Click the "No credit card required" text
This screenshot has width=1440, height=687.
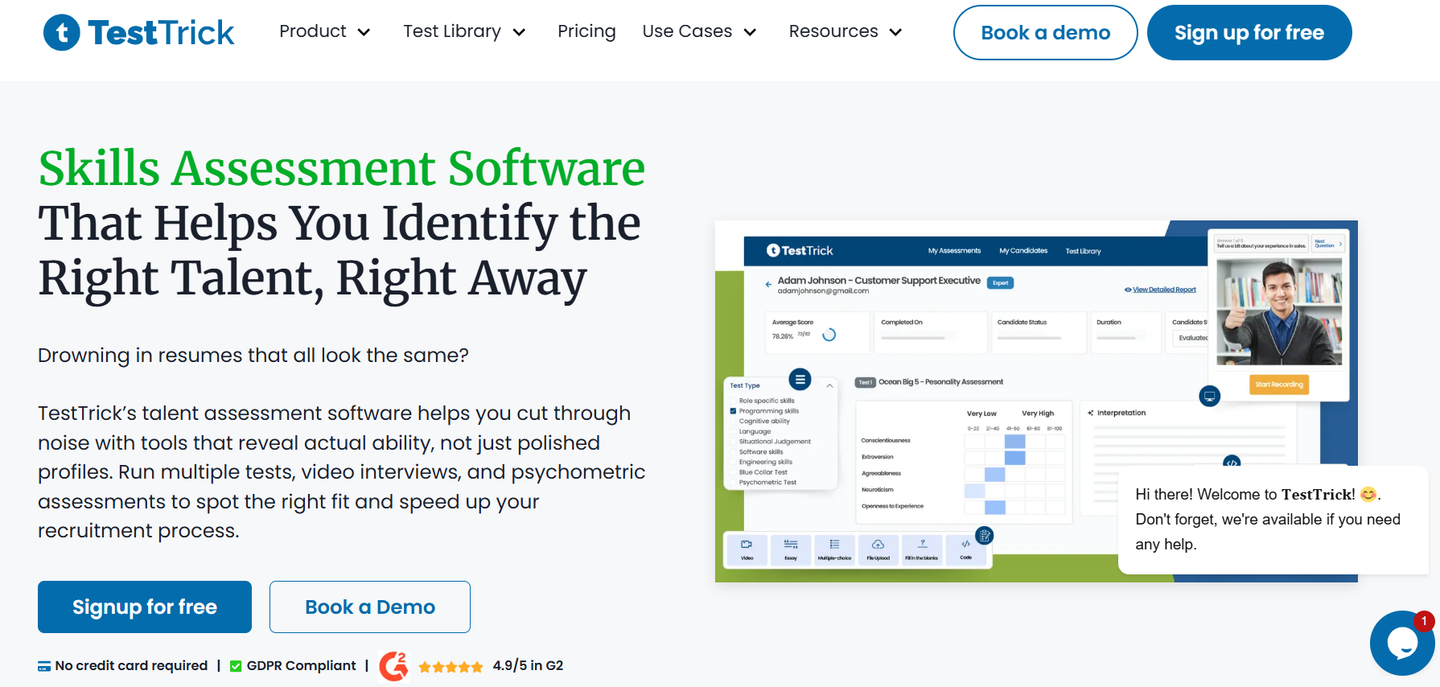[x=131, y=666]
